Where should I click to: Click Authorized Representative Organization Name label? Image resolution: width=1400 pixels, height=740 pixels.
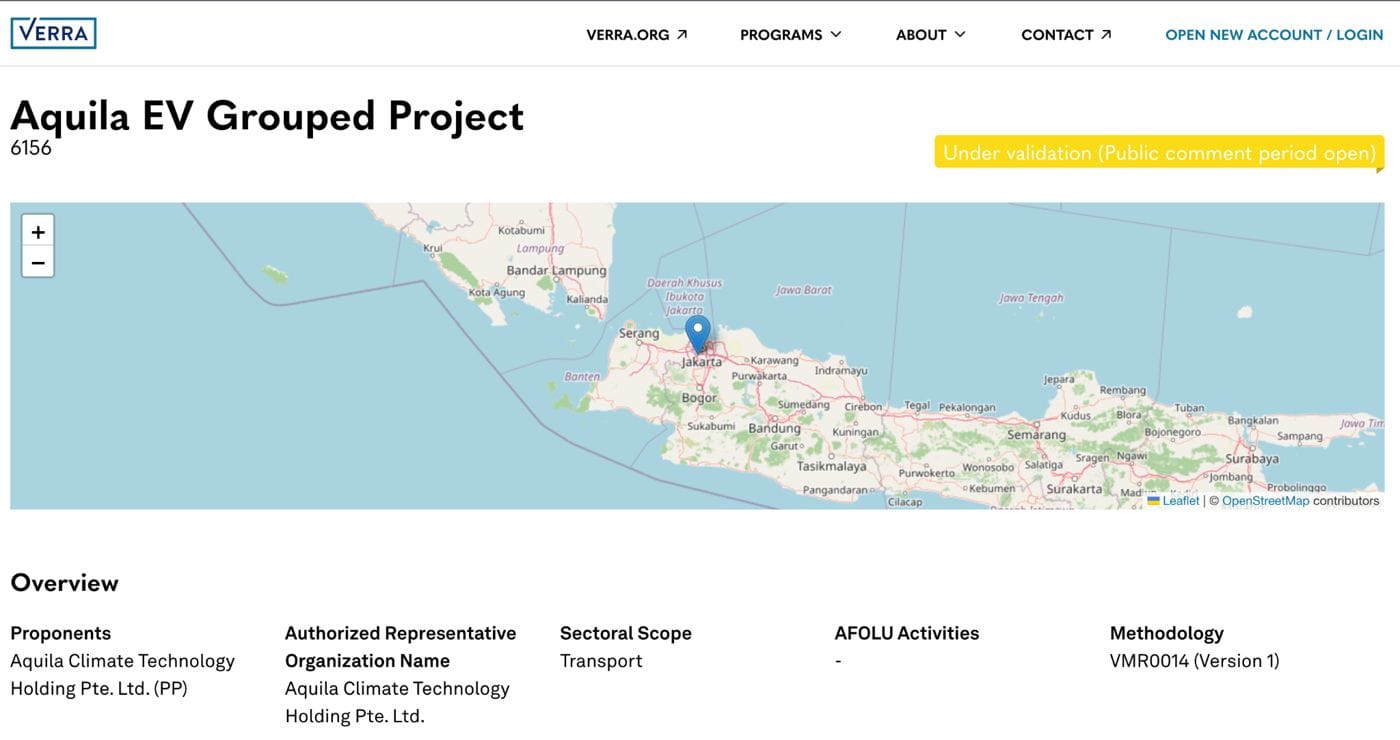pos(400,647)
